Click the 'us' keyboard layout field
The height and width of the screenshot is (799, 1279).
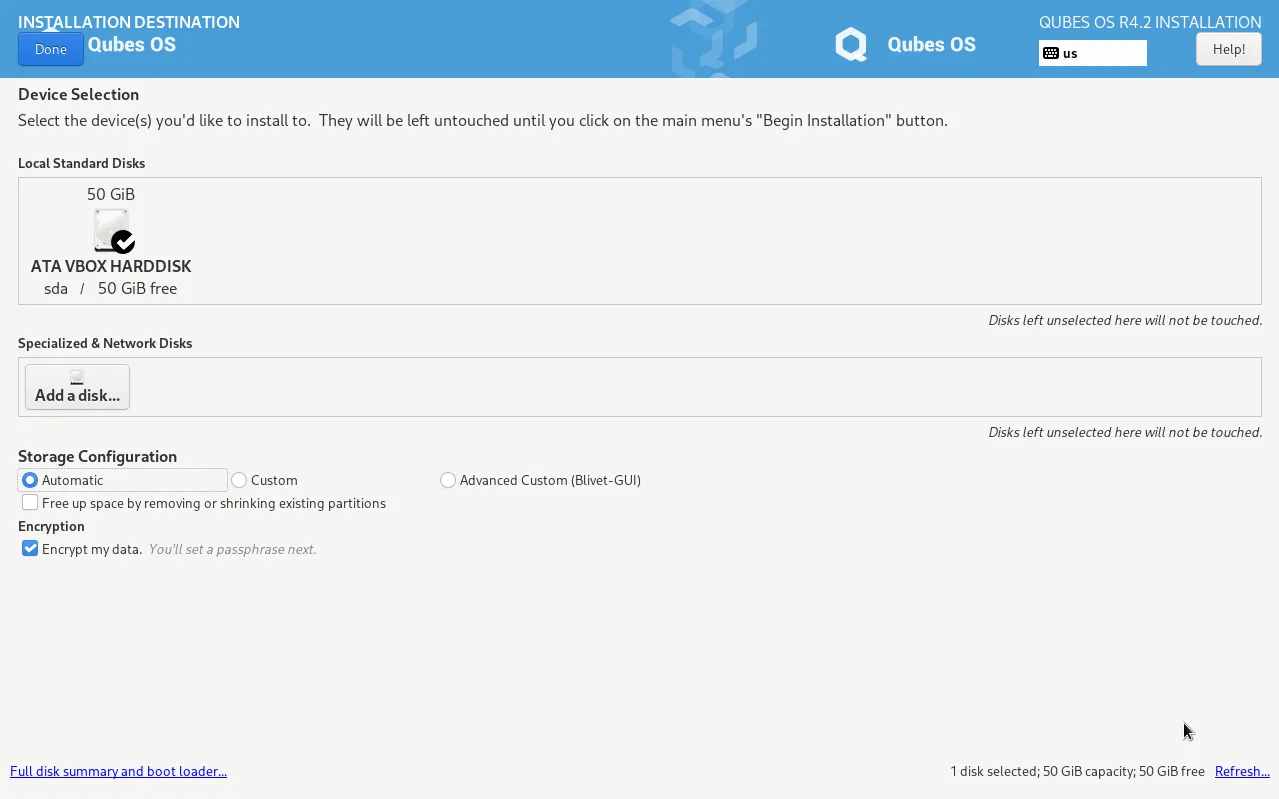pyautogui.click(x=1100, y=53)
